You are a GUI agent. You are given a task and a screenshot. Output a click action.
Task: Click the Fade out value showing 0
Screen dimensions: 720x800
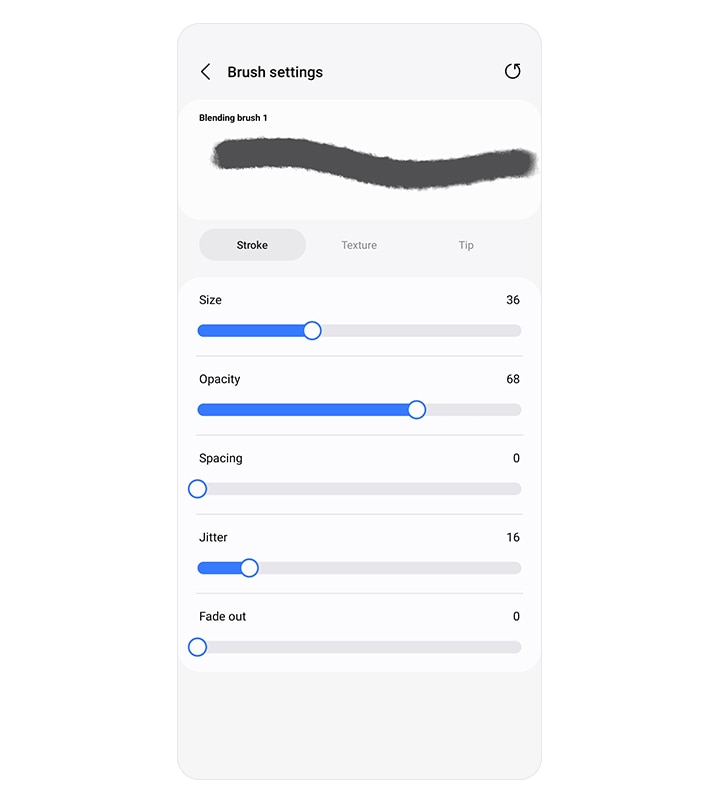516,616
